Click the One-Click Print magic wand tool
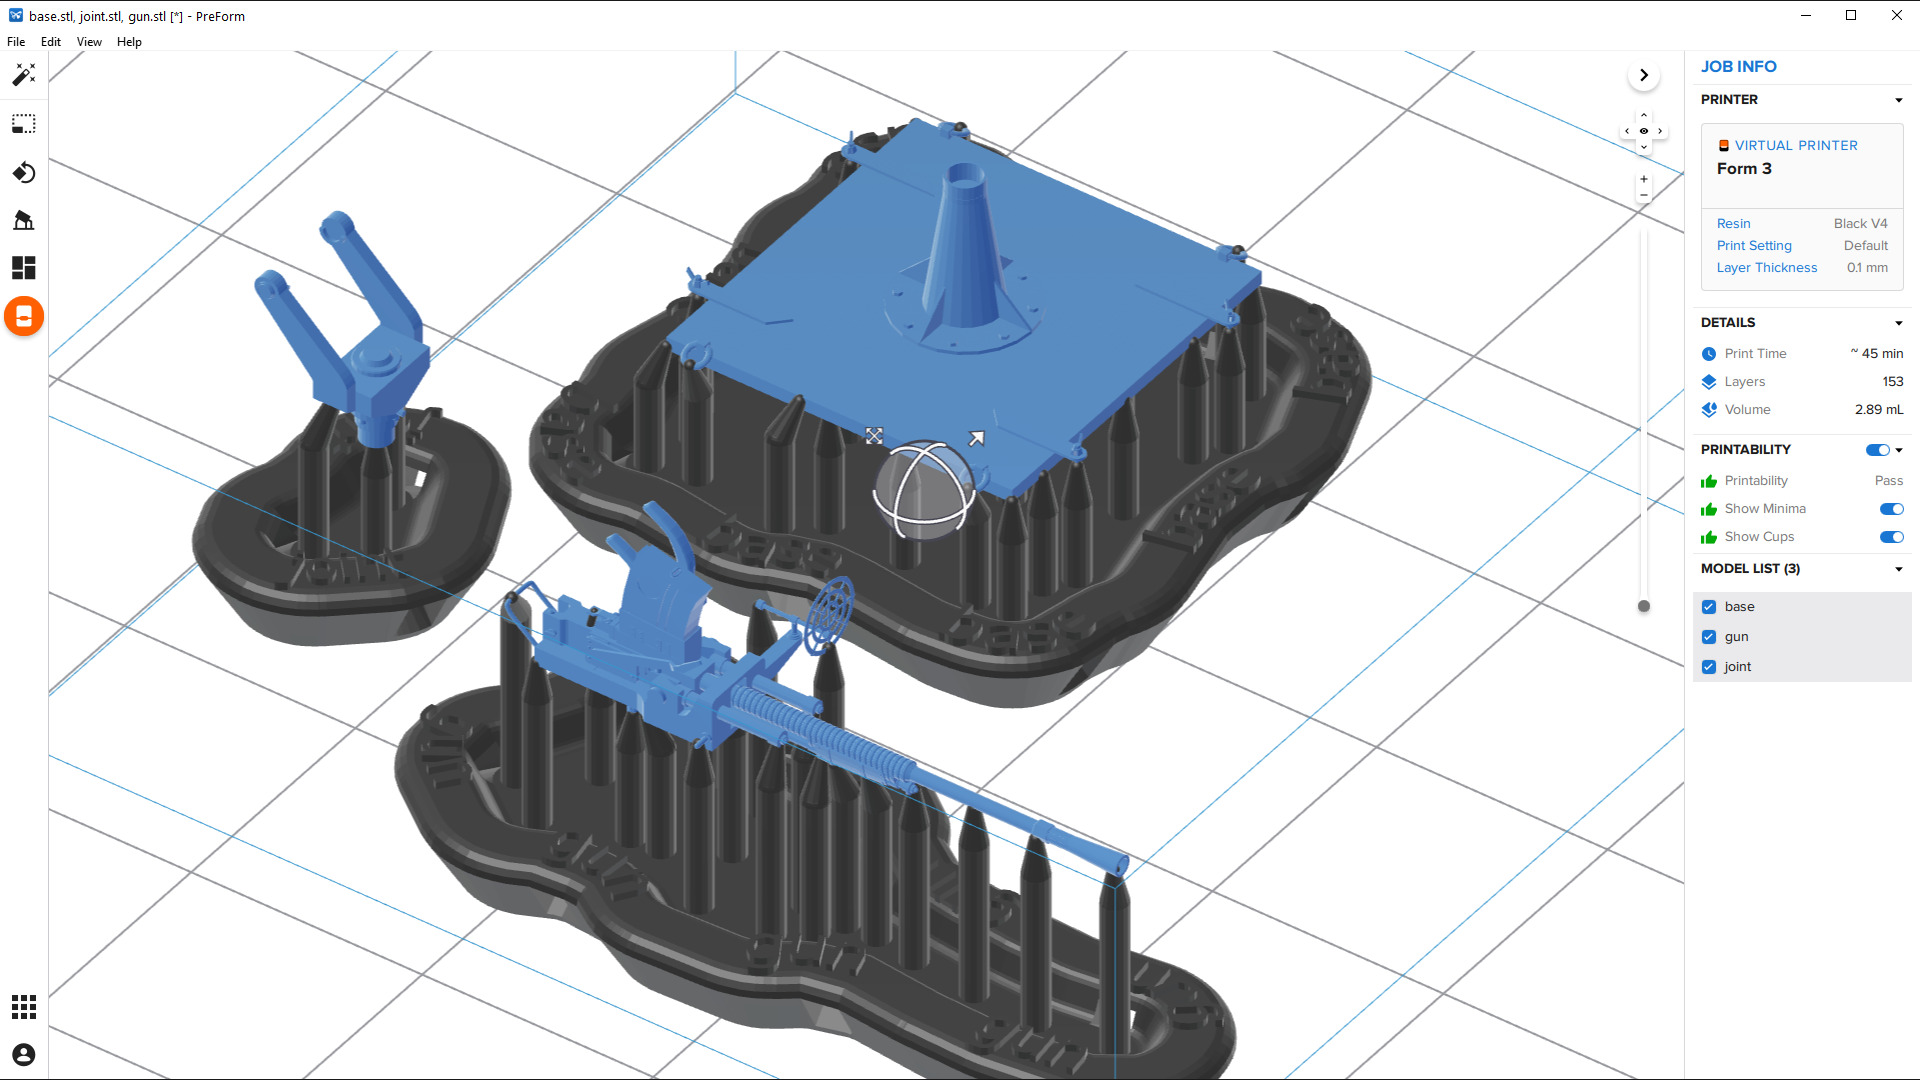Image resolution: width=1920 pixels, height=1080 pixels. click(24, 75)
